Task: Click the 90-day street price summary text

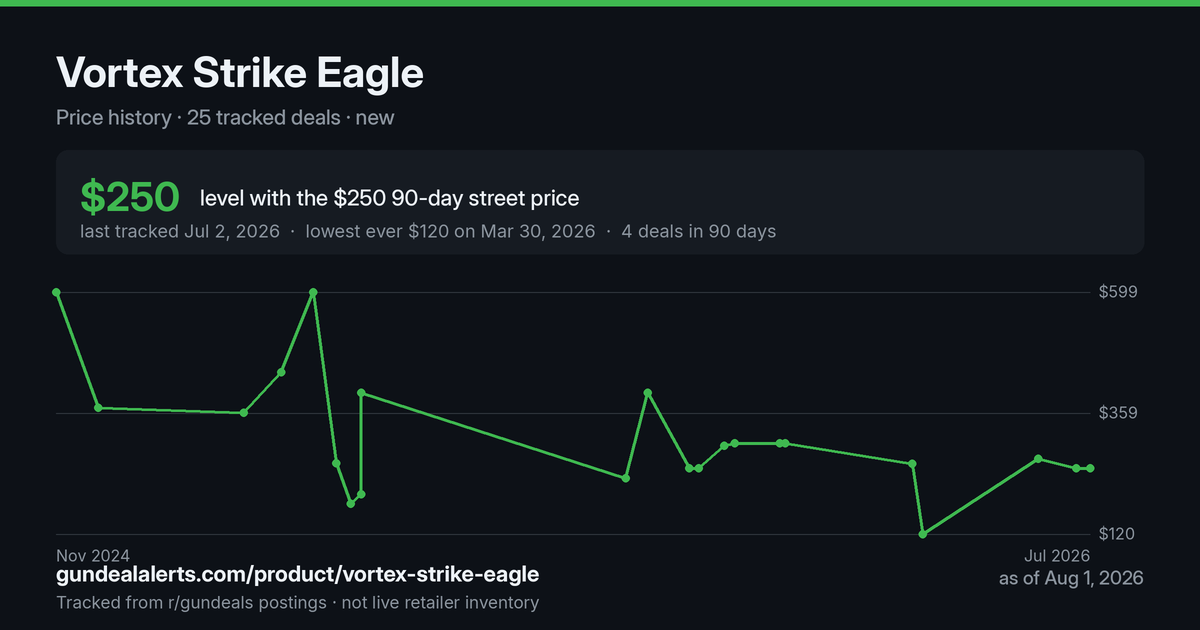Action: point(389,198)
